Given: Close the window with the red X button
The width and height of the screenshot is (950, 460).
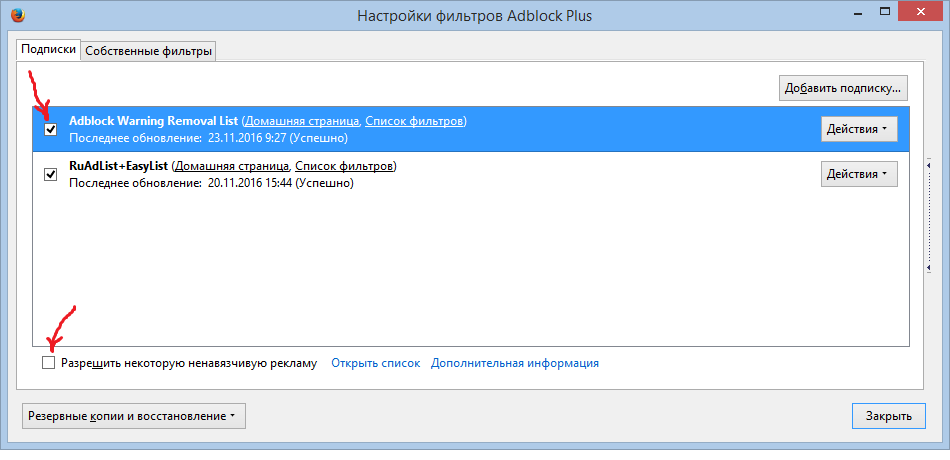Looking at the screenshot, I should coord(919,12).
